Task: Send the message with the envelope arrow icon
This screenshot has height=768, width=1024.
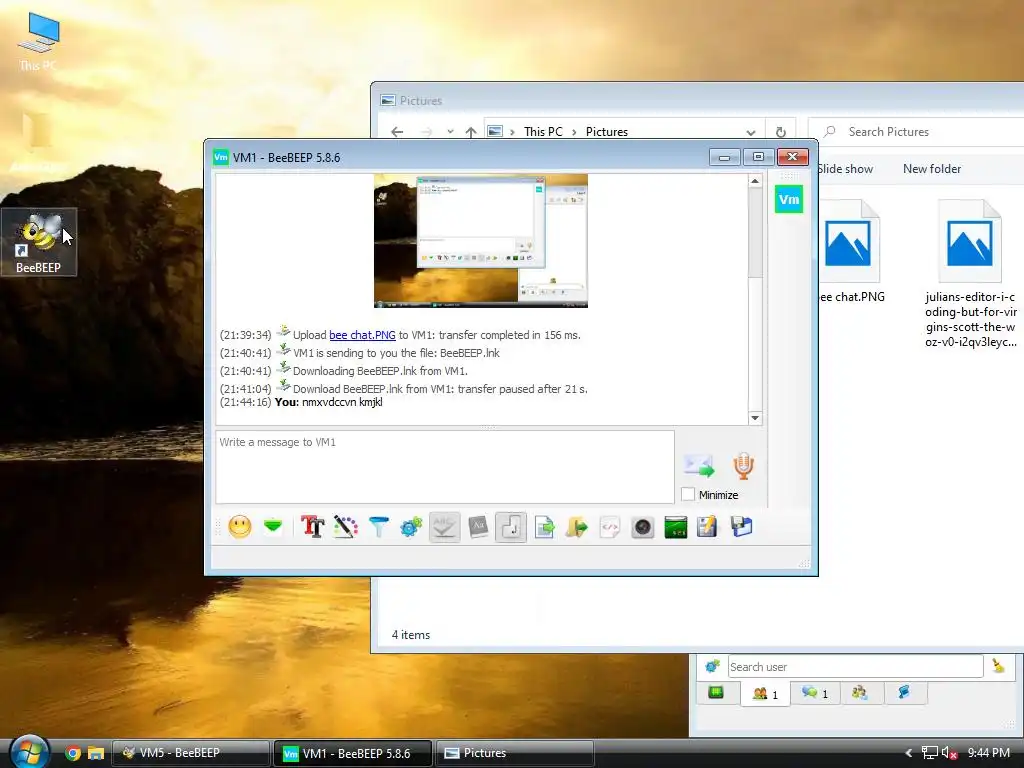Action: click(x=699, y=466)
